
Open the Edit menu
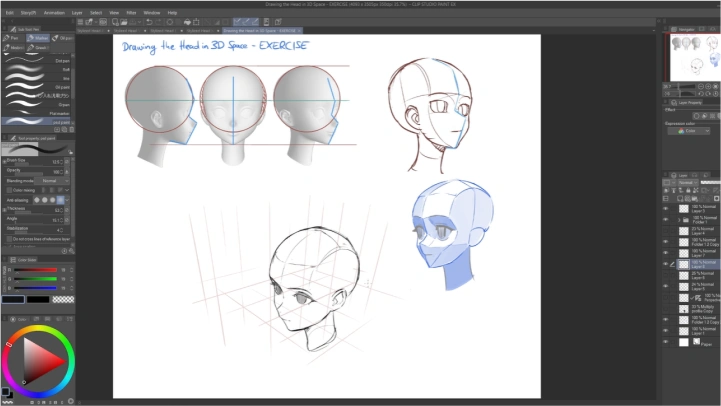[x=9, y=13]
